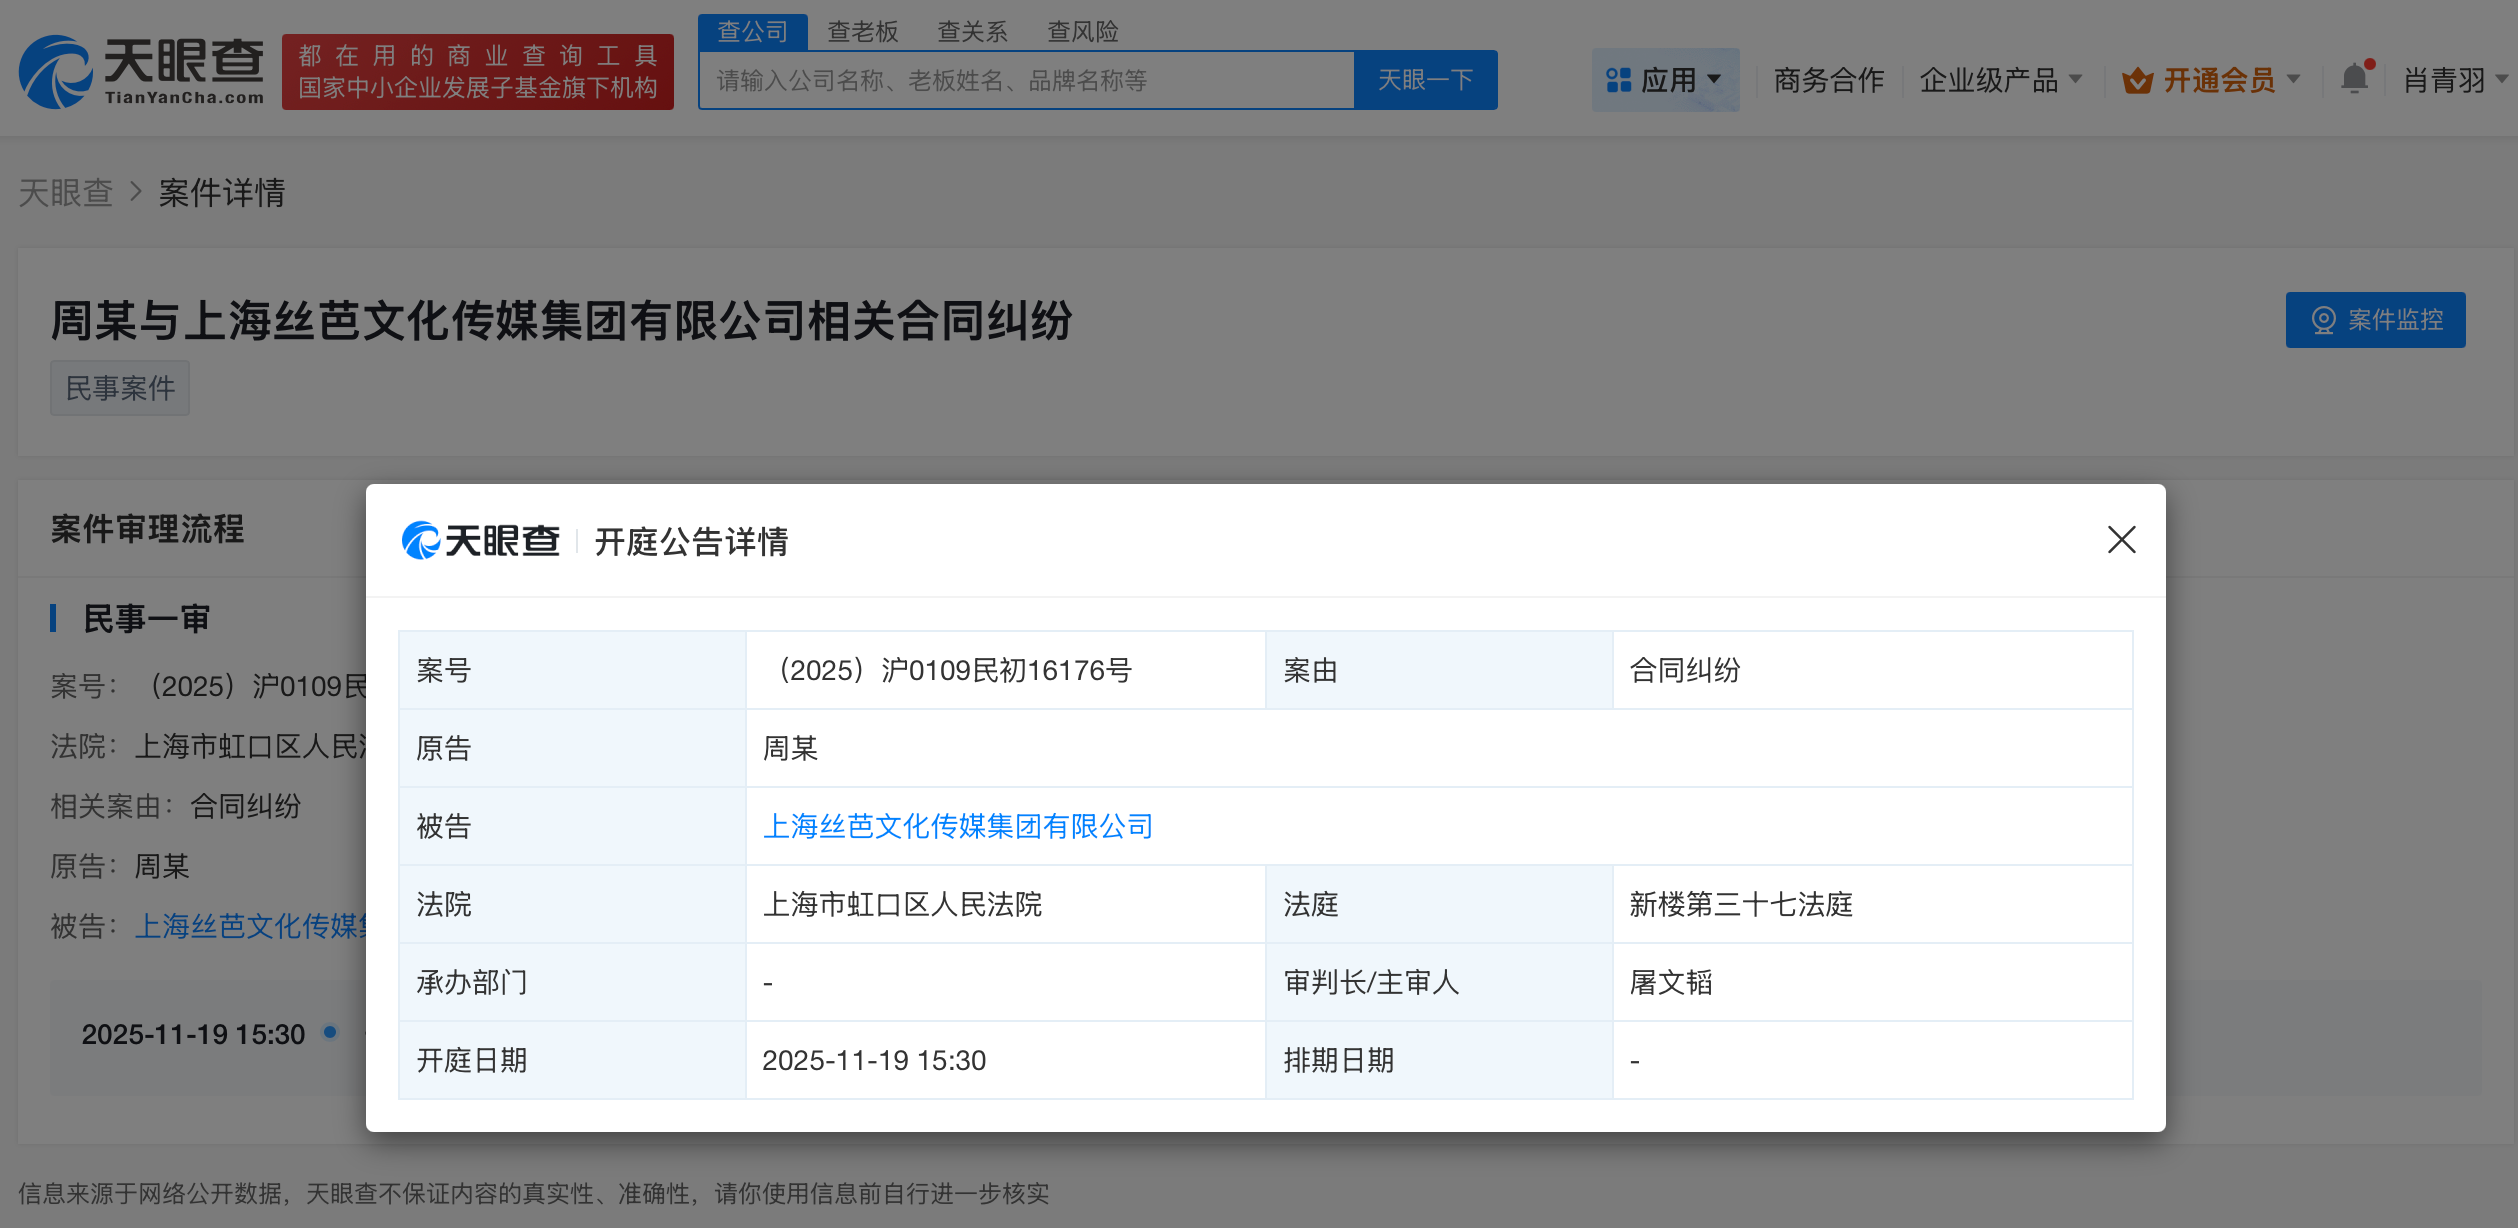Click the 天眼查 breadcrumb link
Screen dimensions: 2518x1228
click(66, 192)
